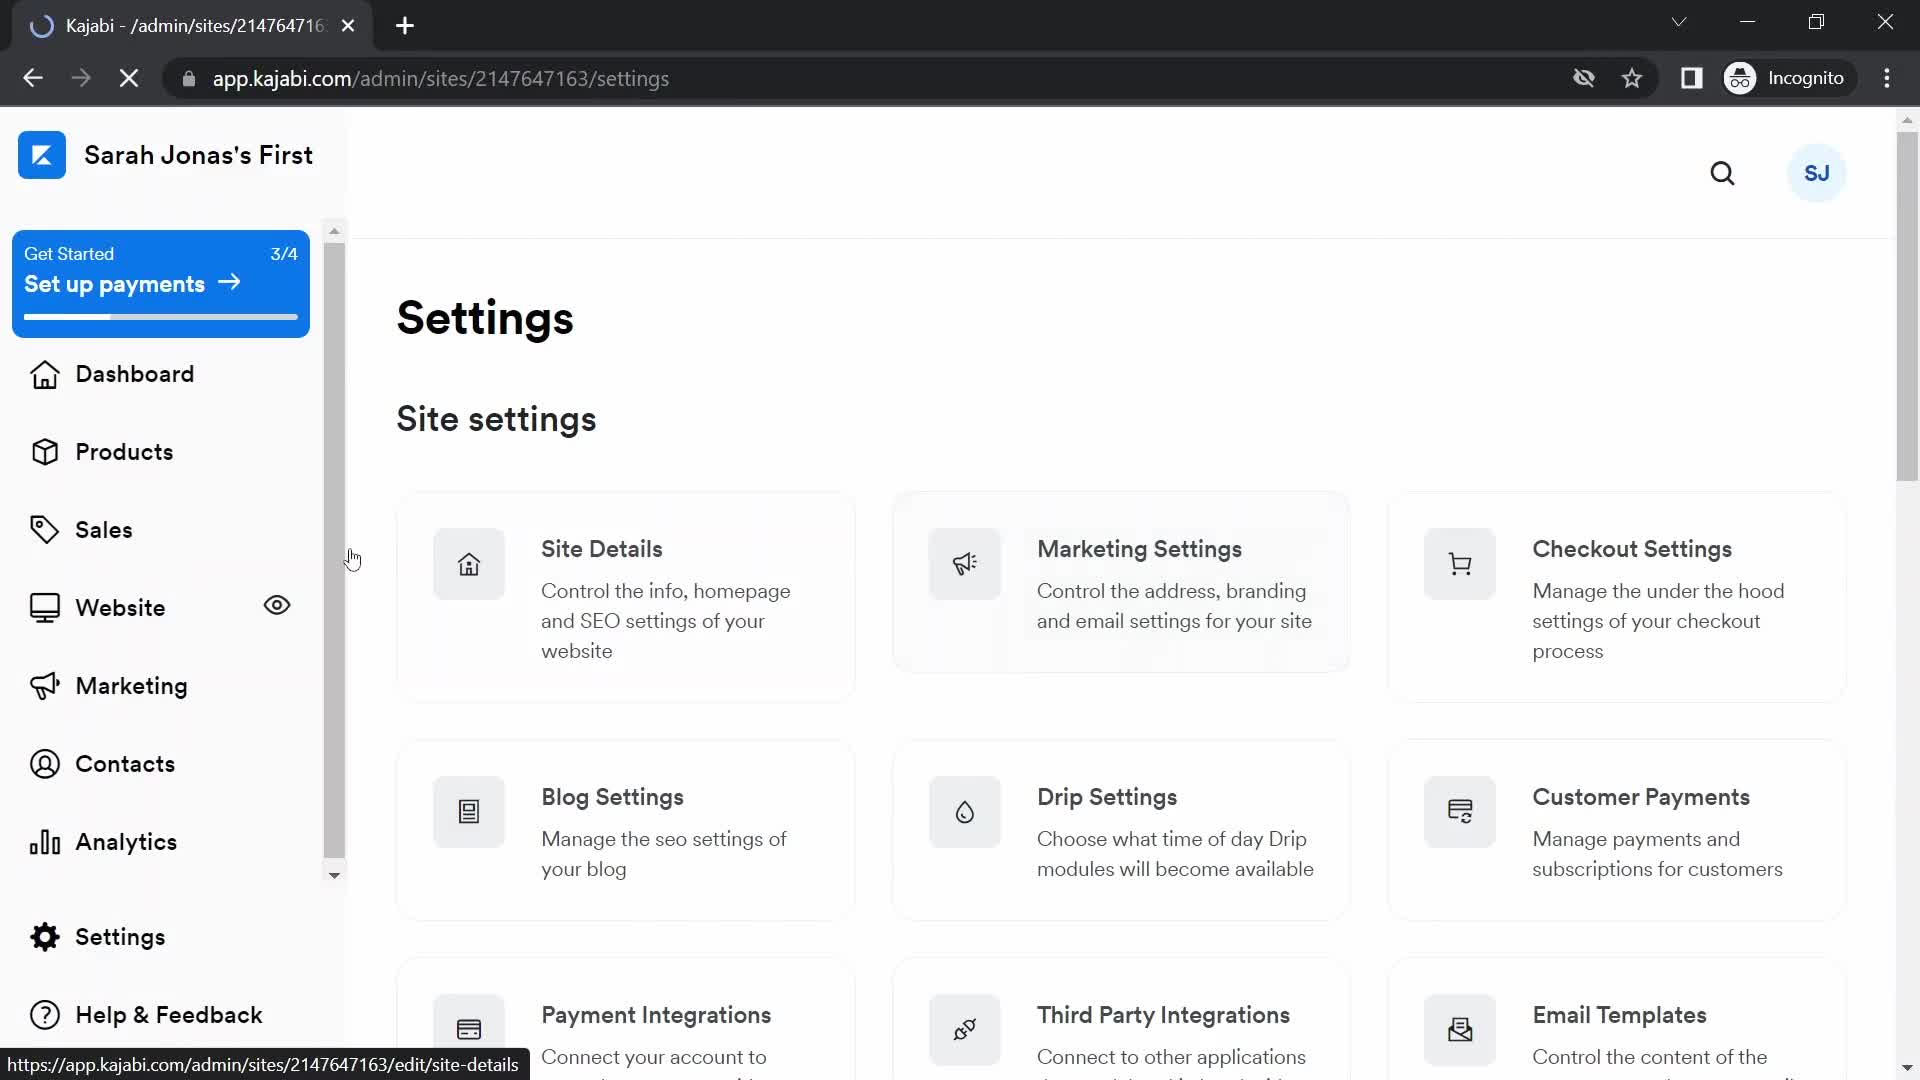Viewport: 1920px width, 1080px height.
Task: Open a new browser tab
Action: tap(405, 26)
